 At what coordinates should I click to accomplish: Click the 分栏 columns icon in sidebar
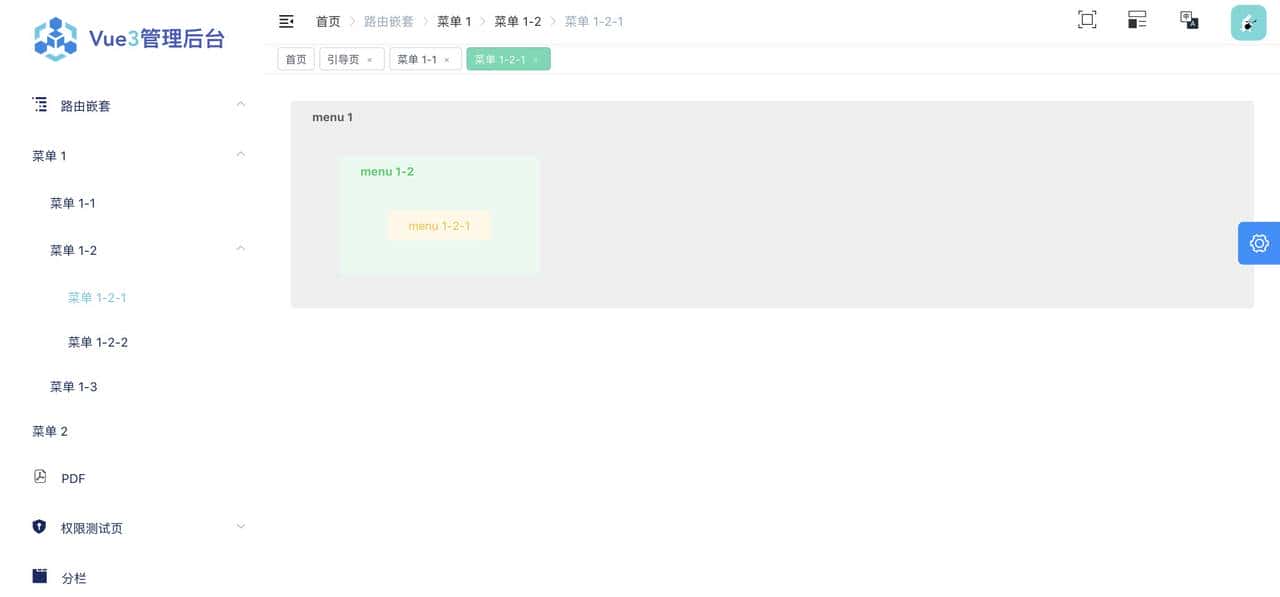pos(39,576)
